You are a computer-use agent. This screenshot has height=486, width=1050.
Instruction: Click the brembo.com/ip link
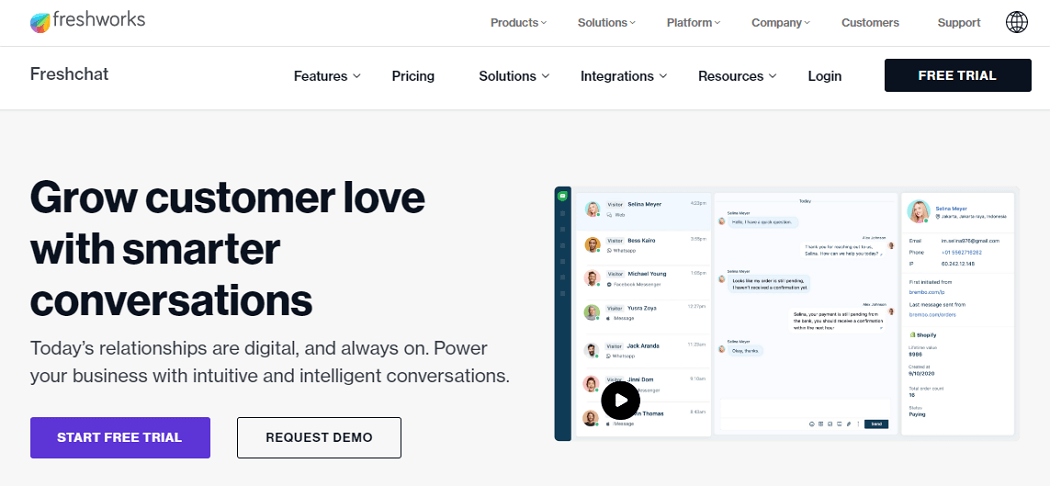(x=926, y=293)
